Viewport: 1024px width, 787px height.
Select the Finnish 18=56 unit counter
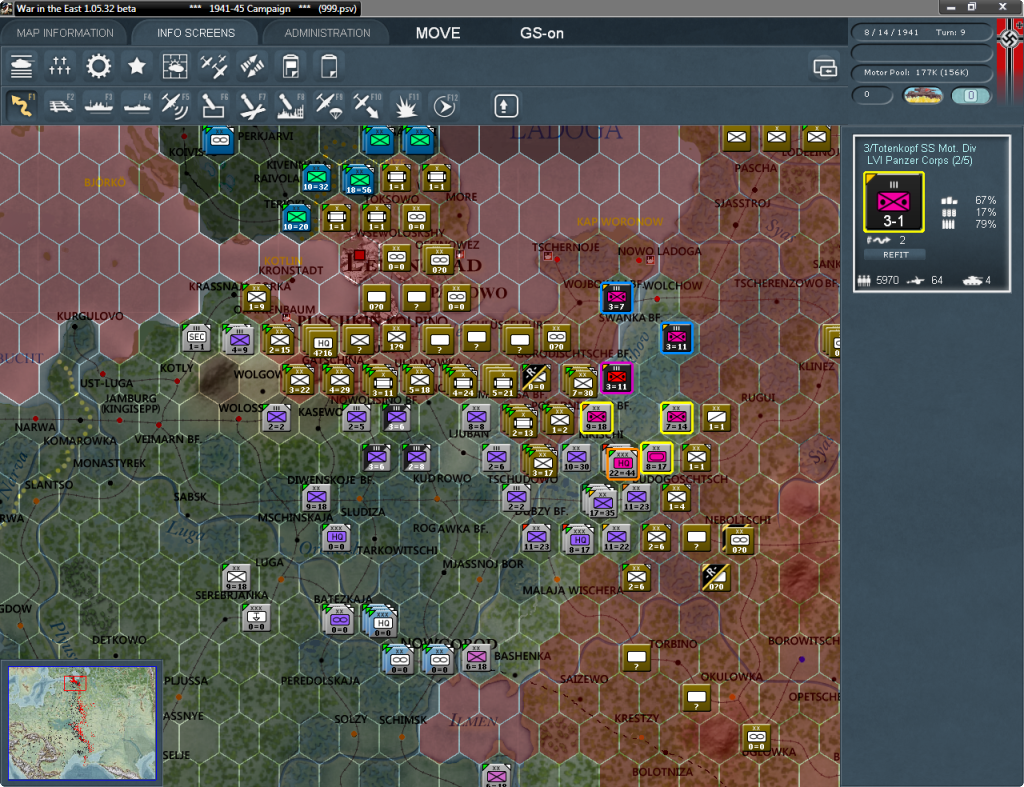coord(359,181)
